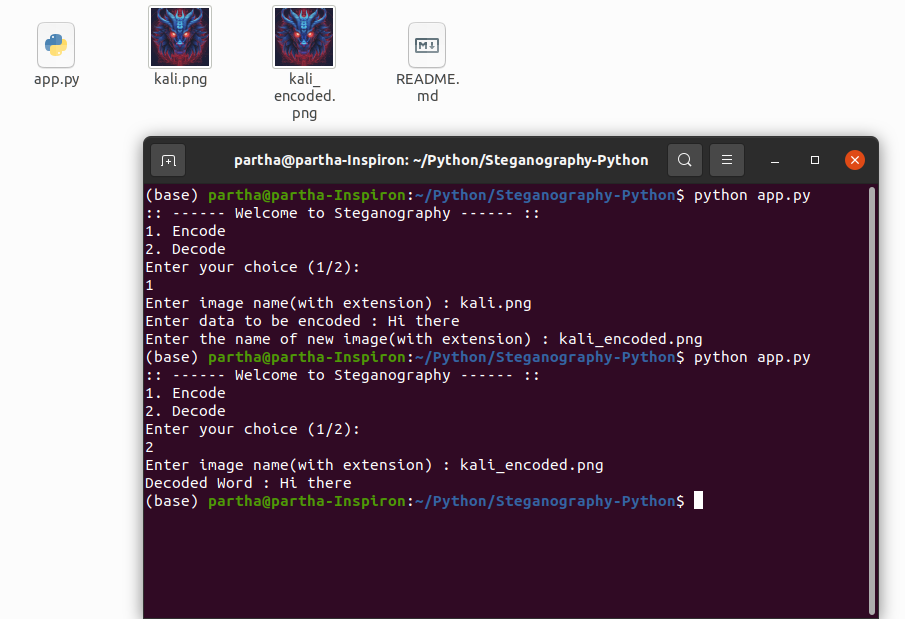
Task: Select the kali.png image thumbnail
Action: [x=180, y=37]
